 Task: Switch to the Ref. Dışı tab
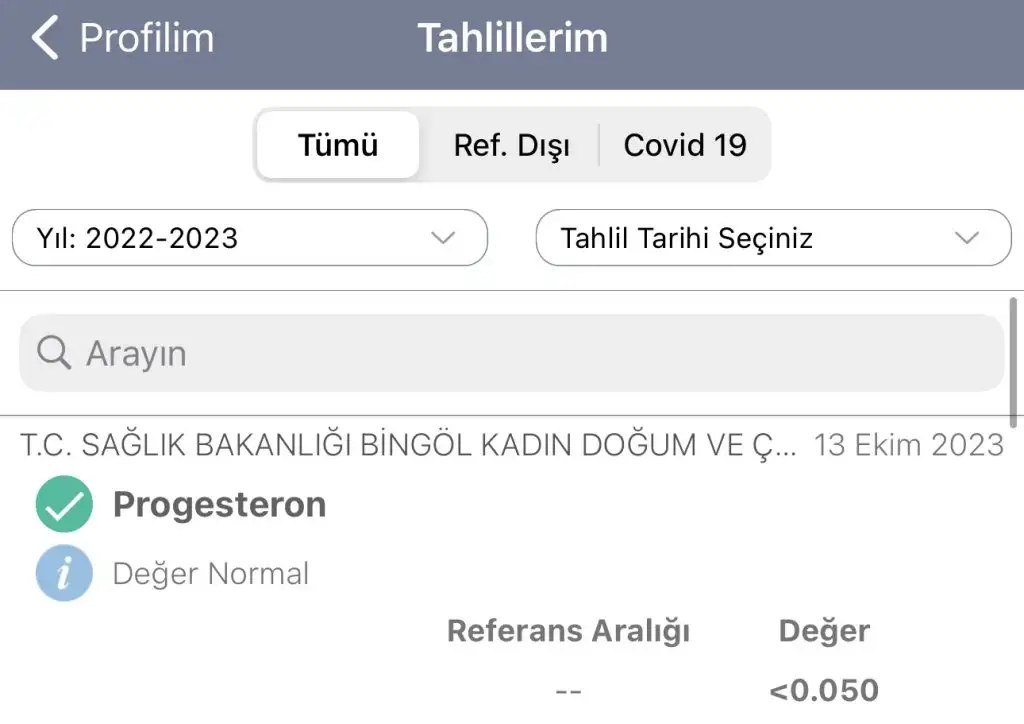click(511, 145)
